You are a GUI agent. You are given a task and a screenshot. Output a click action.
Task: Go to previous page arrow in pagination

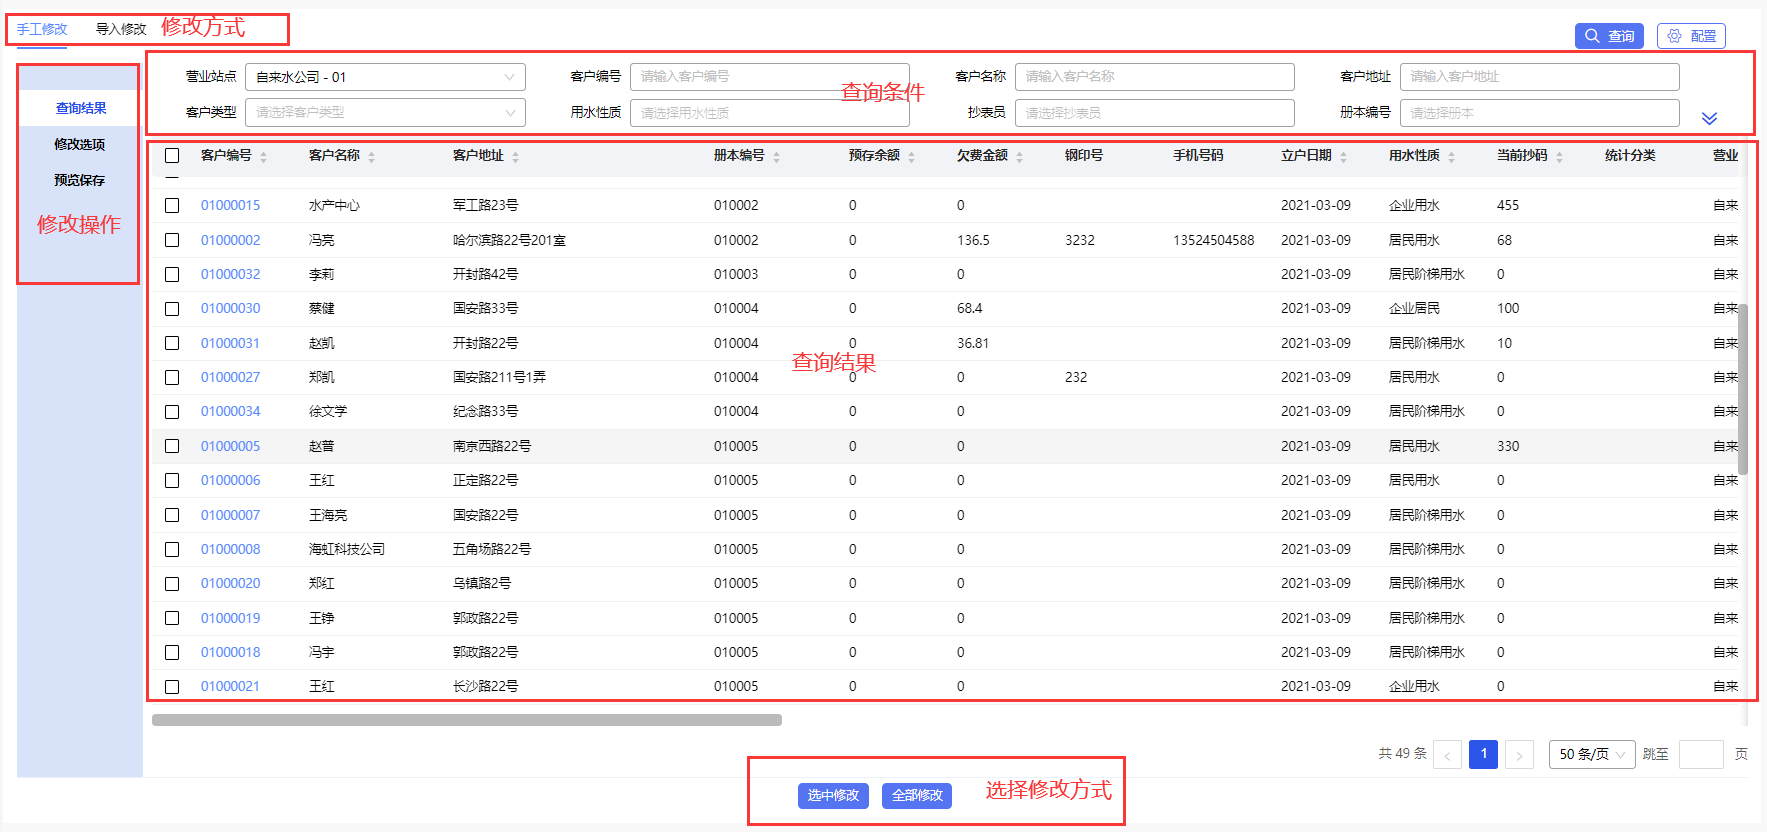tap(1447, 755)
